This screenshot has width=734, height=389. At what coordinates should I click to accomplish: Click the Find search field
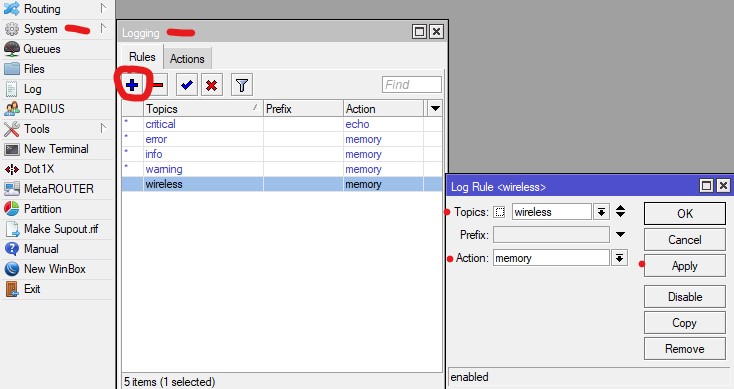(411, 85)
